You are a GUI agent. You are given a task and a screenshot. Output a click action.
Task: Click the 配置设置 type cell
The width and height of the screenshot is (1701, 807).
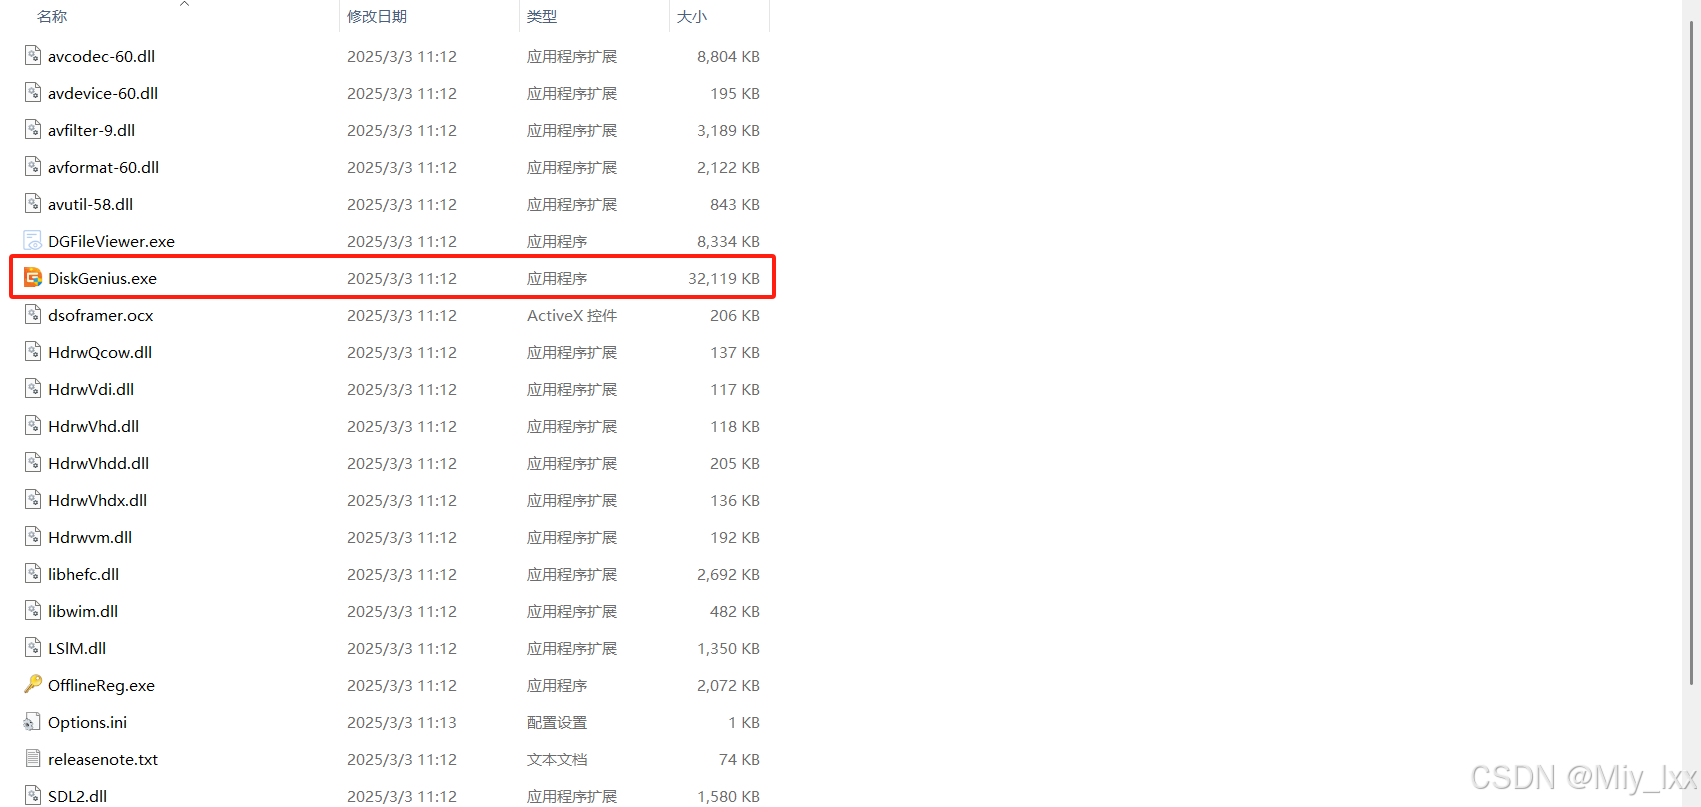pyautogui.click(x=557, y=723)
